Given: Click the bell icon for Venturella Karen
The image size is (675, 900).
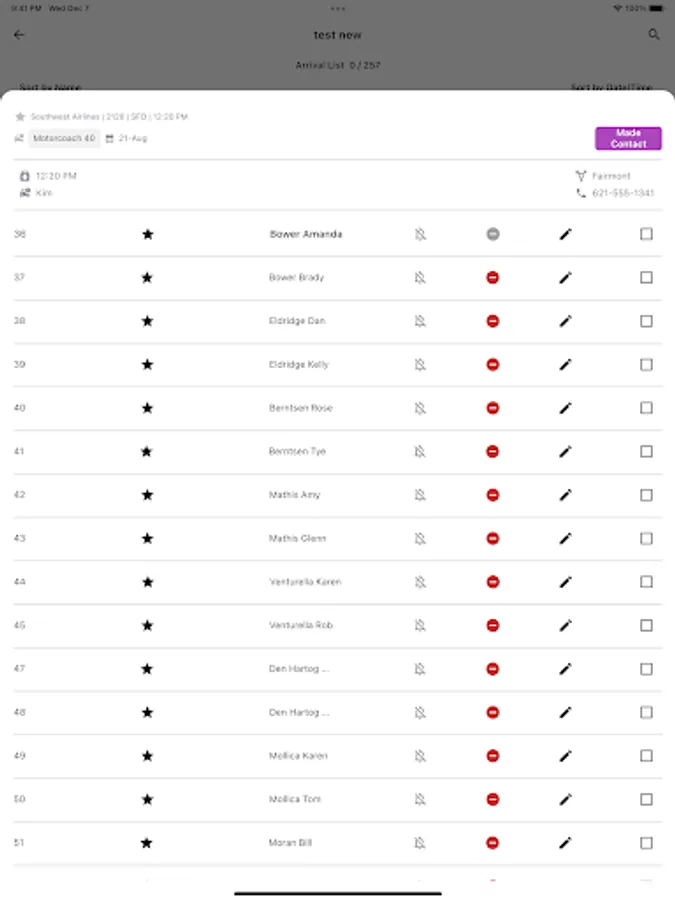Looking at the screenshot, I should tap(420, 582).
